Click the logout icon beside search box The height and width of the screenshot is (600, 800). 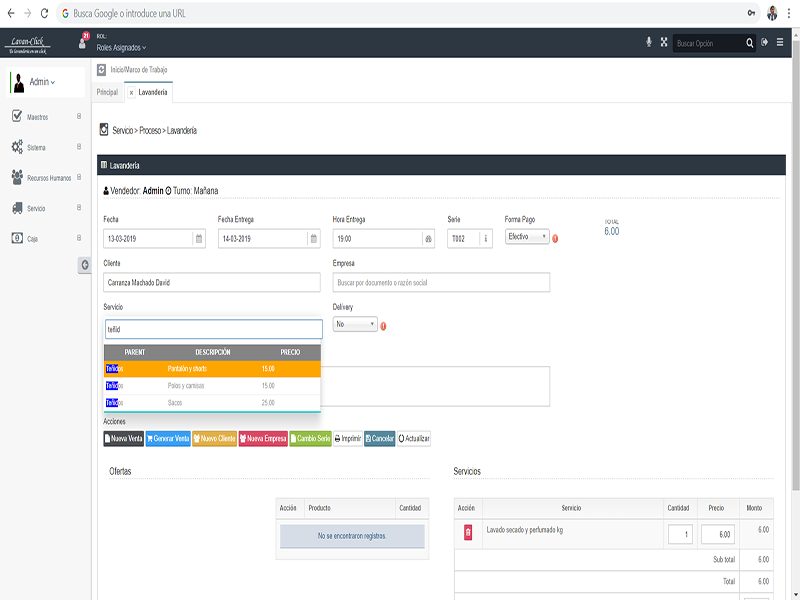(764, 42)
